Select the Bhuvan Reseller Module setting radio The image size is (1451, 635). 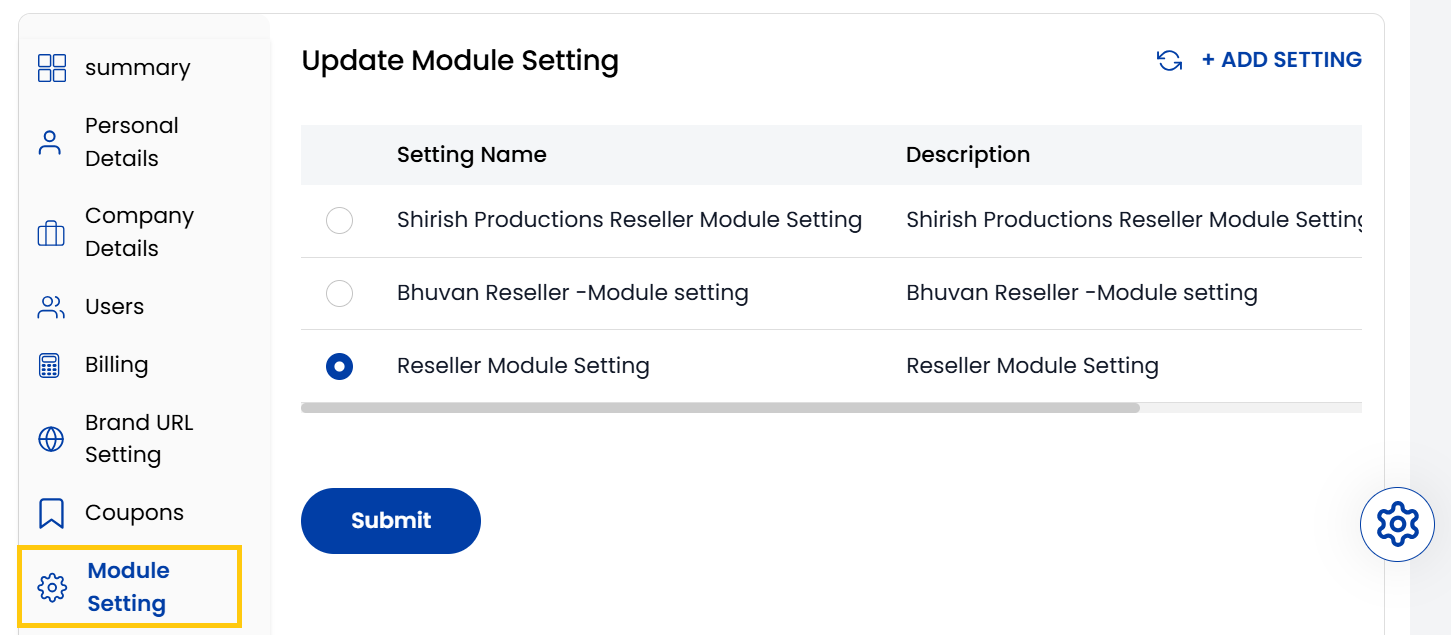(339, 293)
